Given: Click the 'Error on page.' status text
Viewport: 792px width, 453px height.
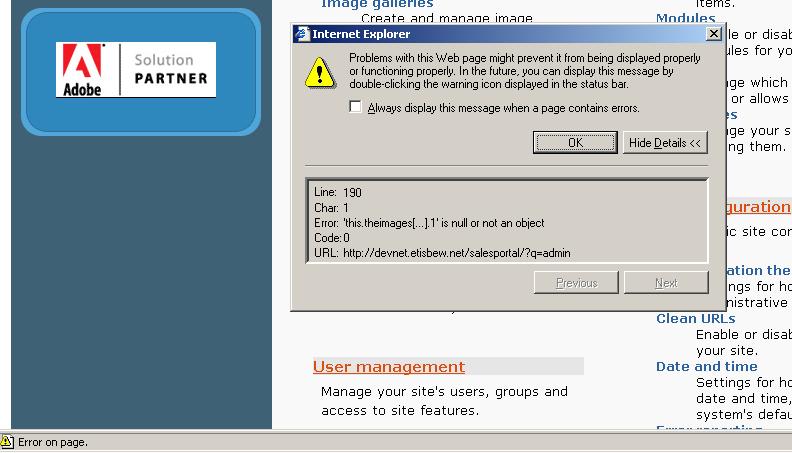Looking at the screenshot, I should point(53,442).
